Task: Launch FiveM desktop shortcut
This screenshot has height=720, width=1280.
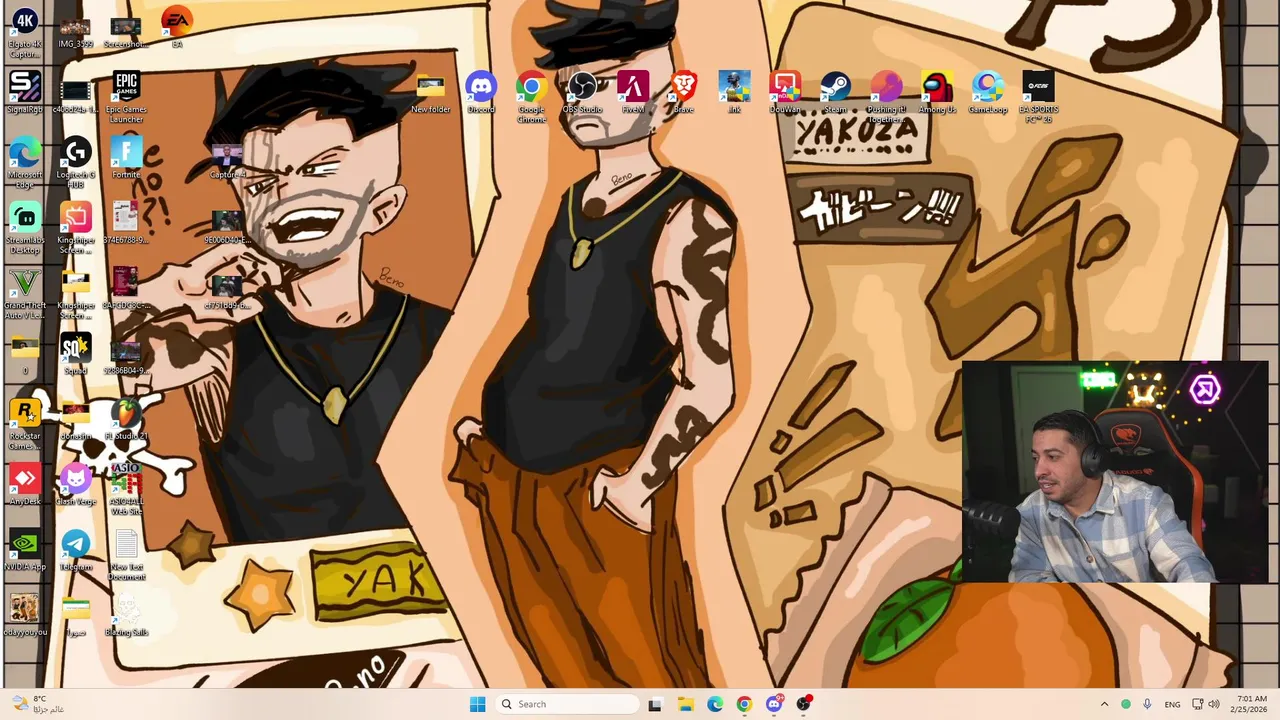Action: coord(633,92)
